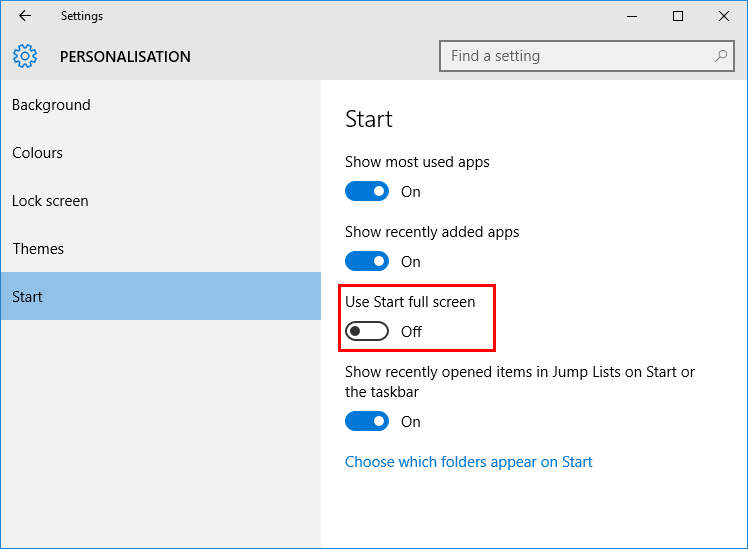
Task: Click the Personalisation gear icon
Action: pyautogui.click(x=25, y=56)
